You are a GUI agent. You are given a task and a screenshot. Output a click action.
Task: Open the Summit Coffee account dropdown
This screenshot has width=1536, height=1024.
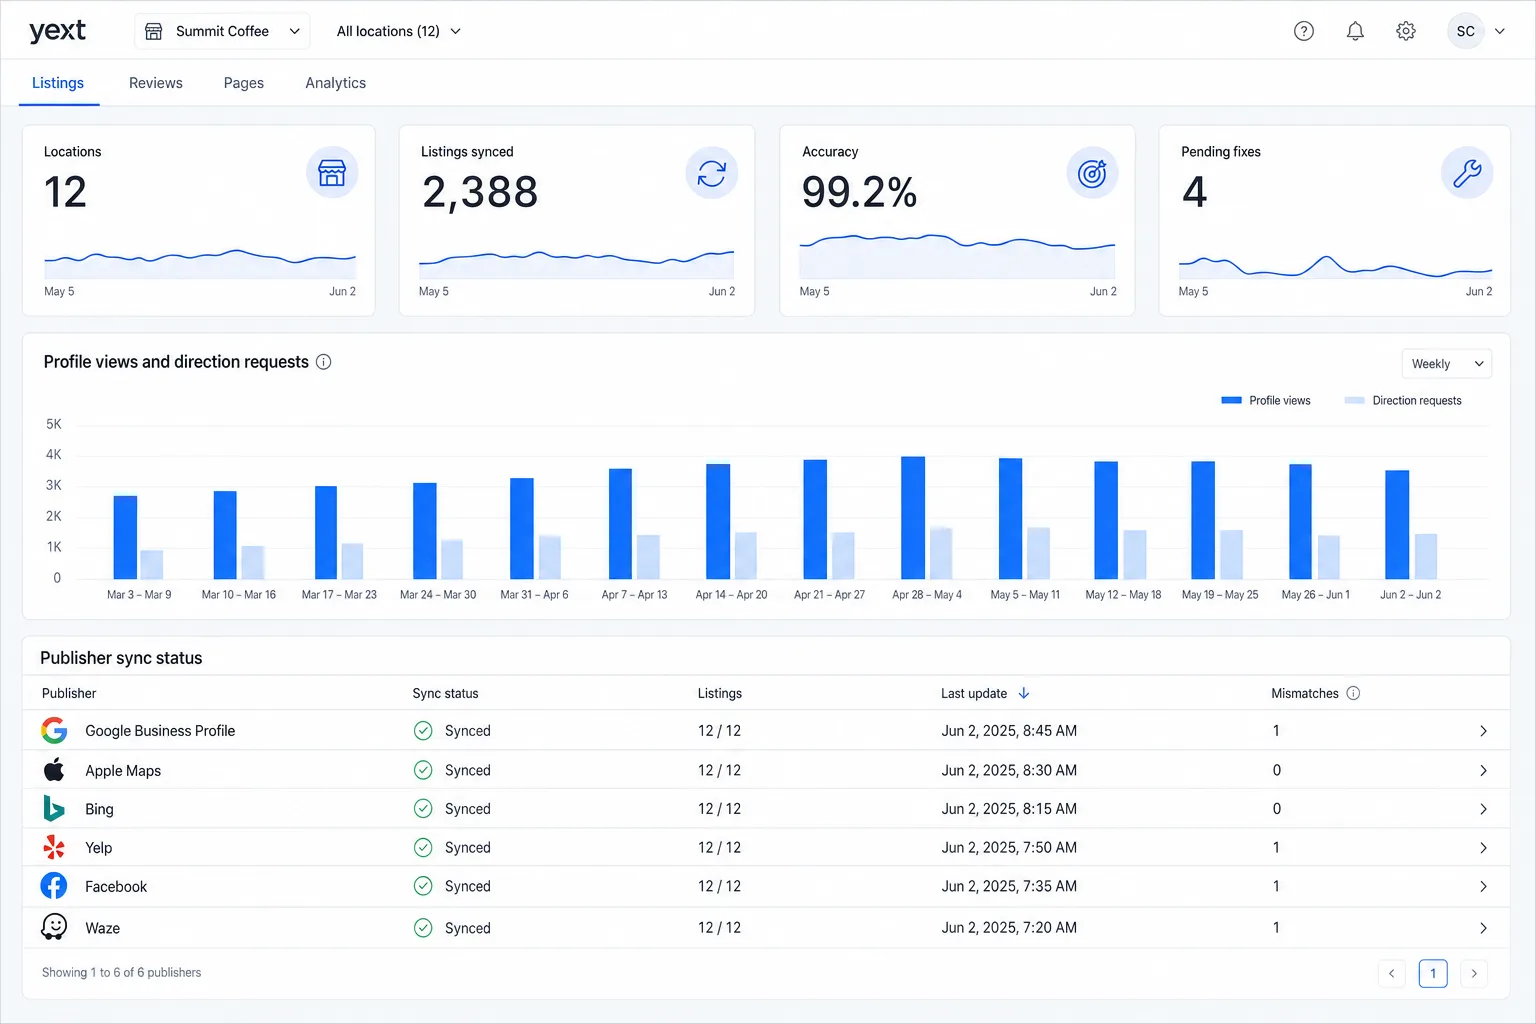point(222,31)
